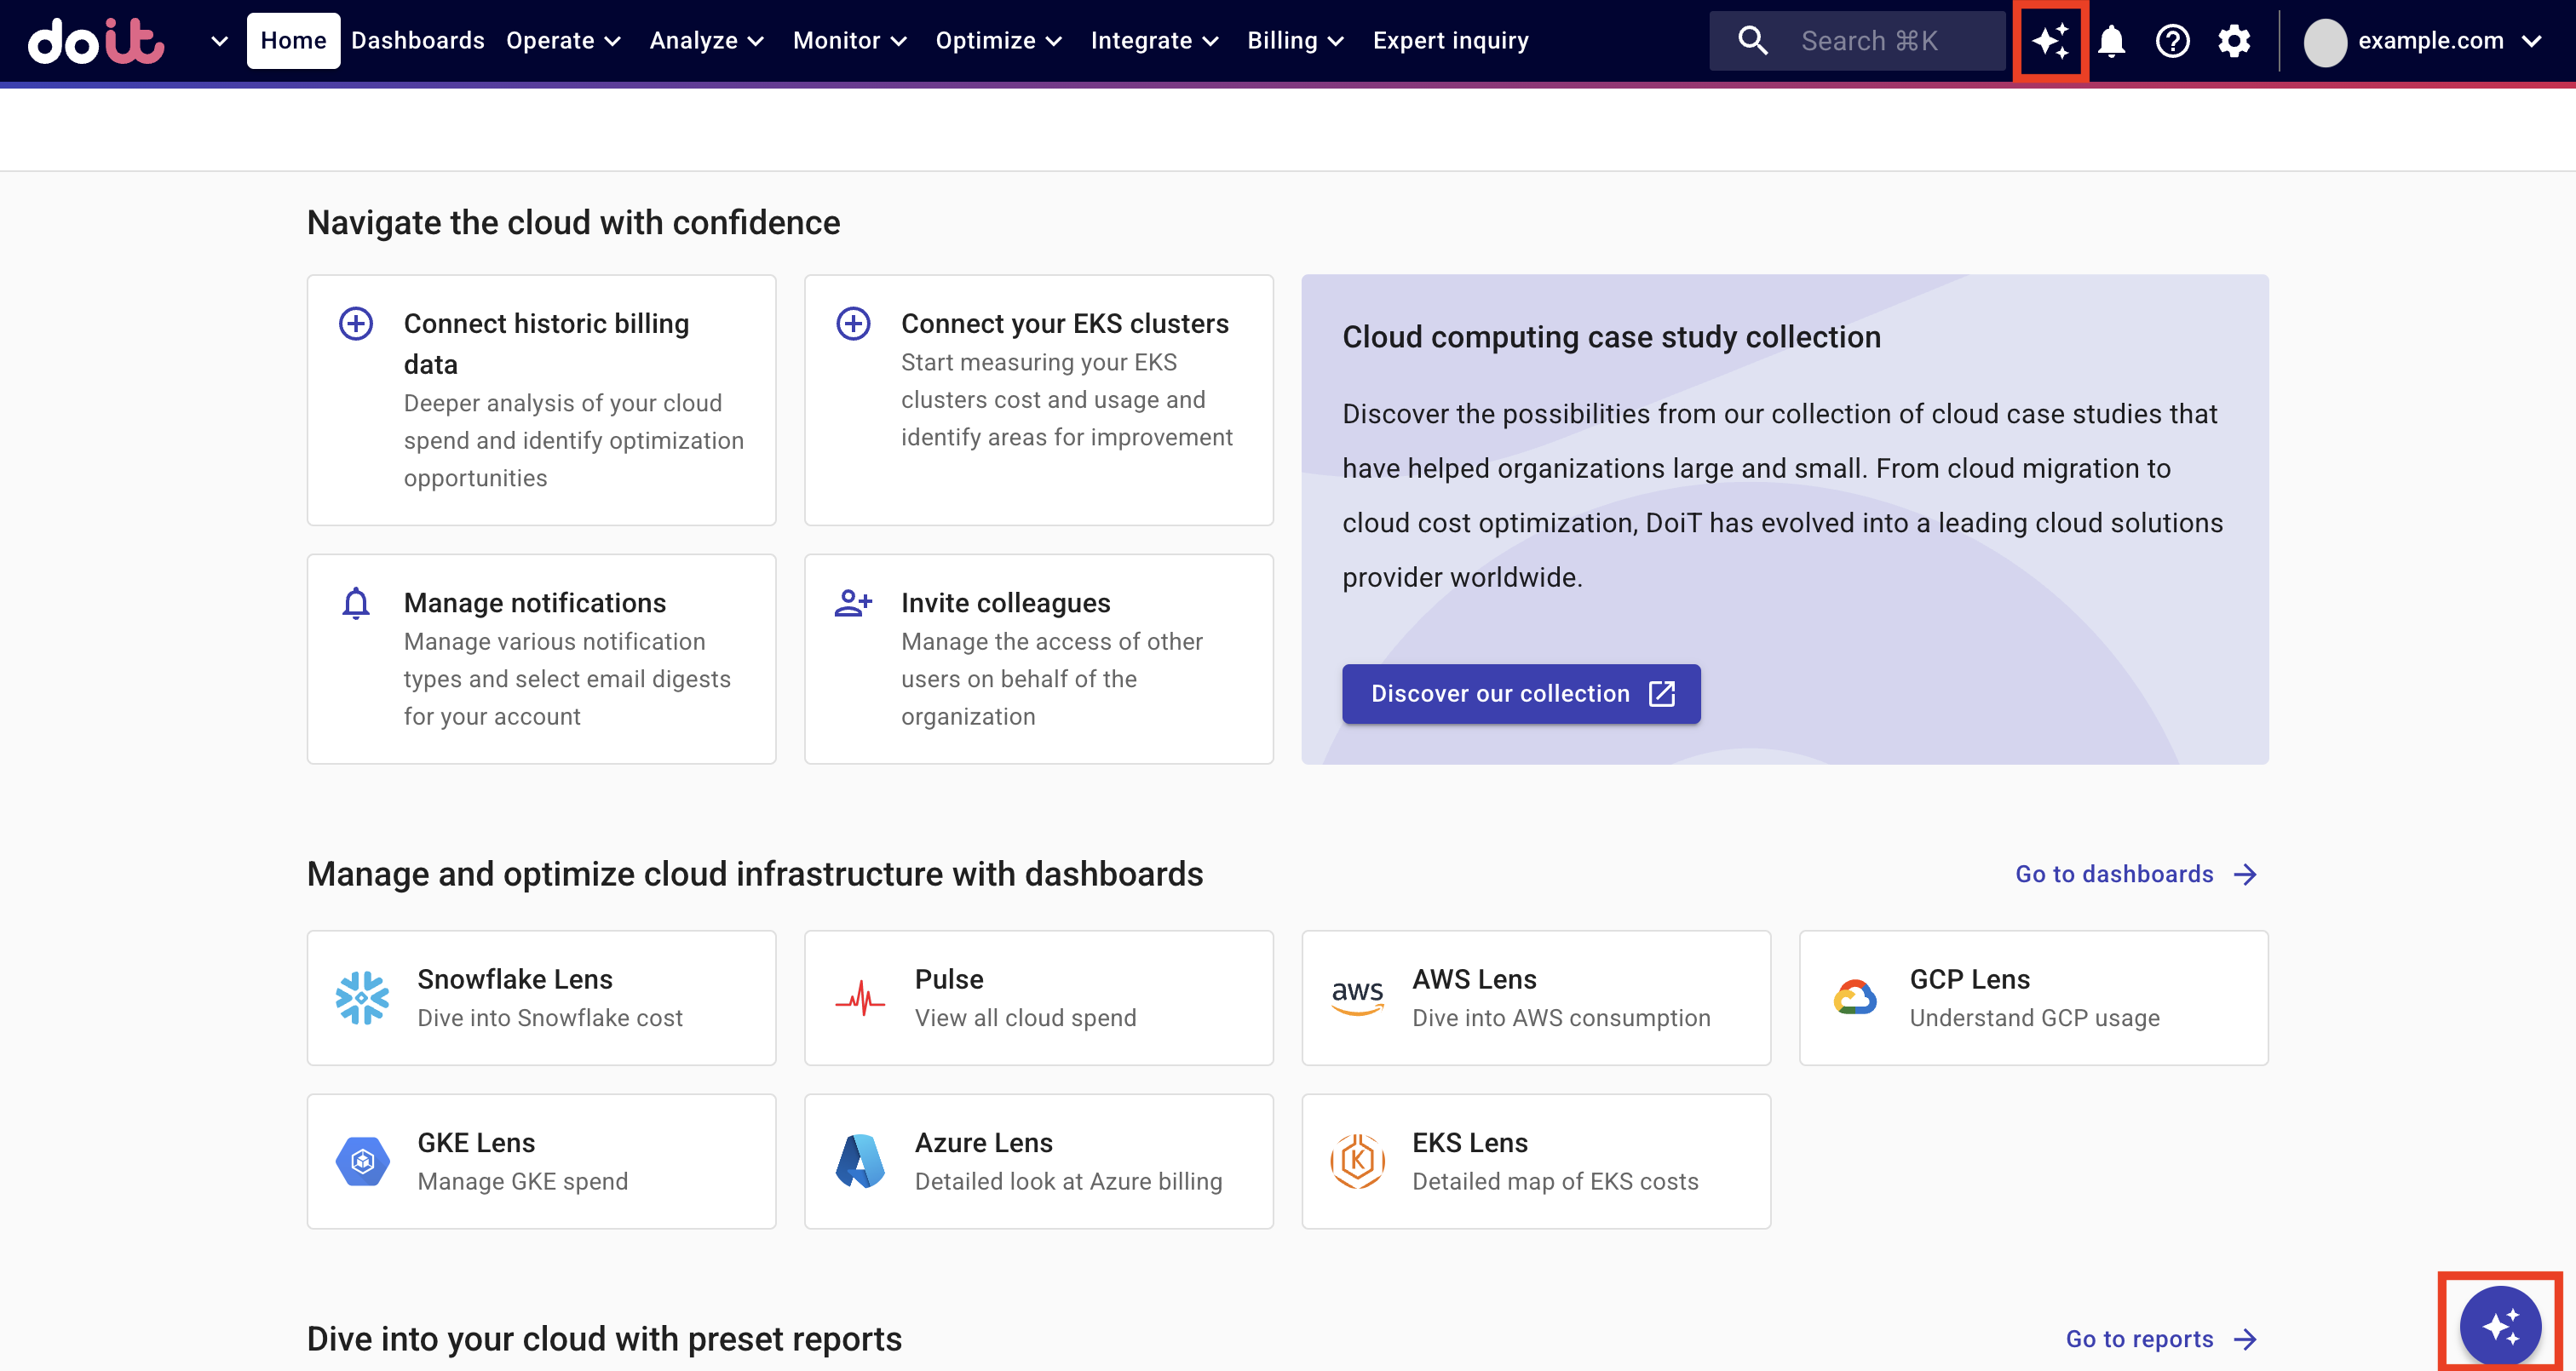
Task: Click the user avatar circle
Action: (x=2325, y=42)
